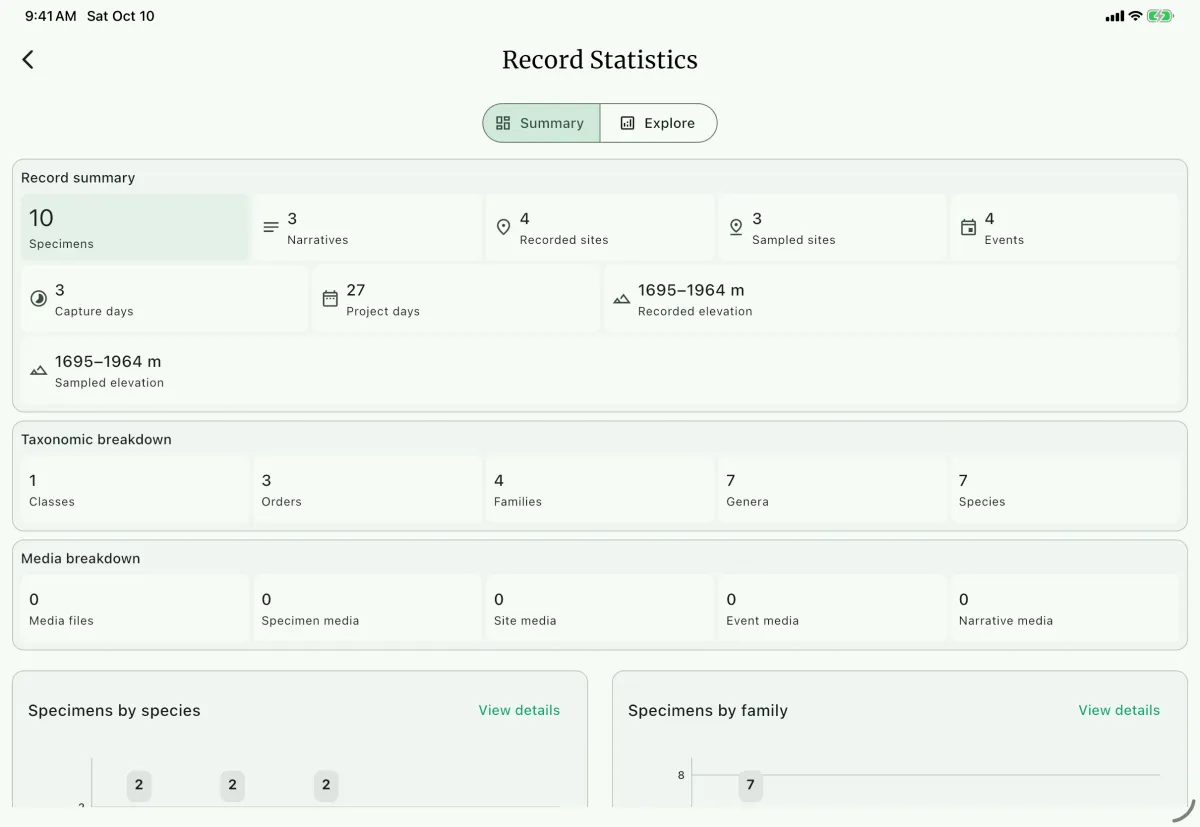Select the 10 Specimens card

click(135, 228)
